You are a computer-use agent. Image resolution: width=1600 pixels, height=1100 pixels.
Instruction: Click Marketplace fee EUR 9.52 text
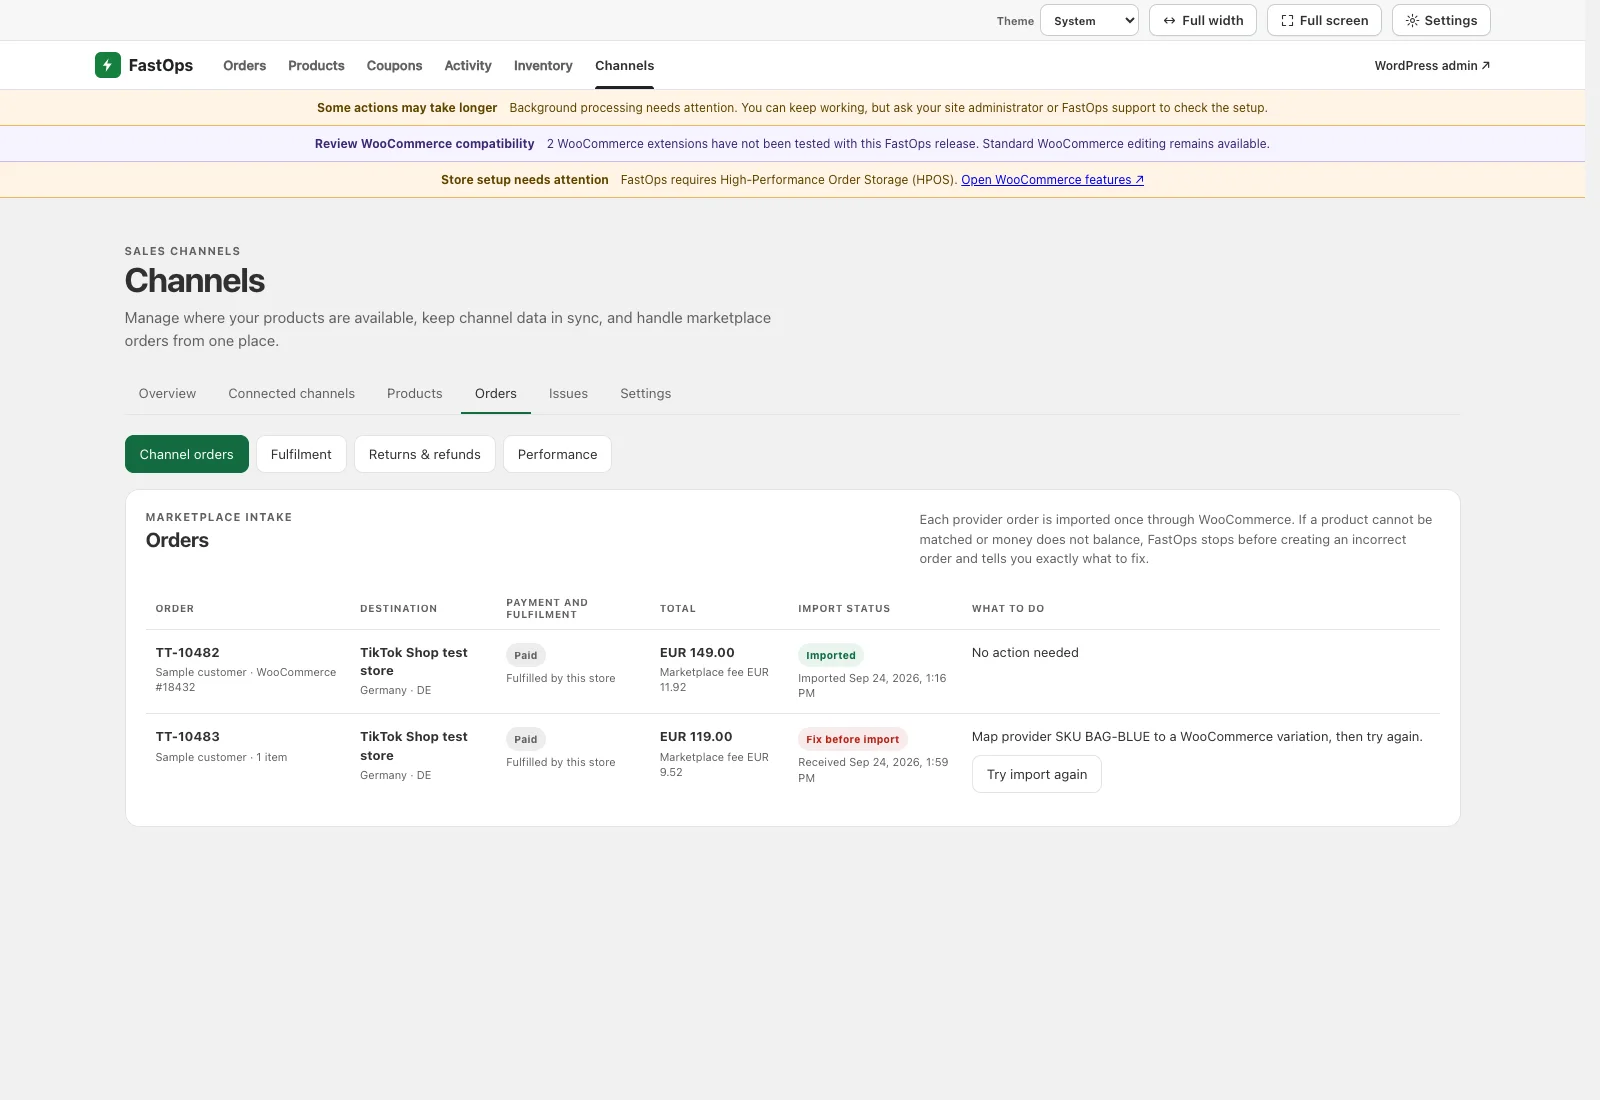[714, 764]
